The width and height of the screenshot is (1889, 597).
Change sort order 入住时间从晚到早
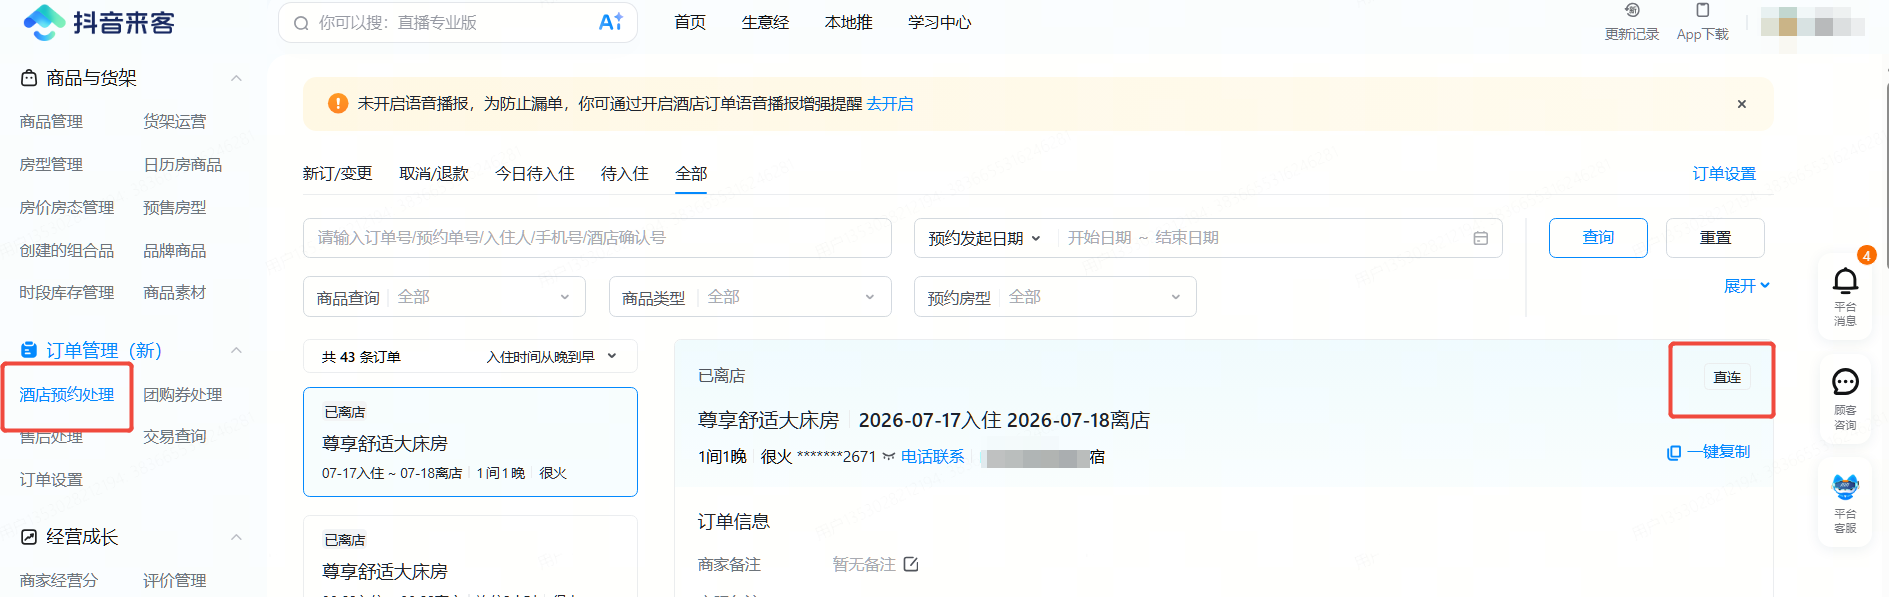pyautogui.click(x=552, y=357)
